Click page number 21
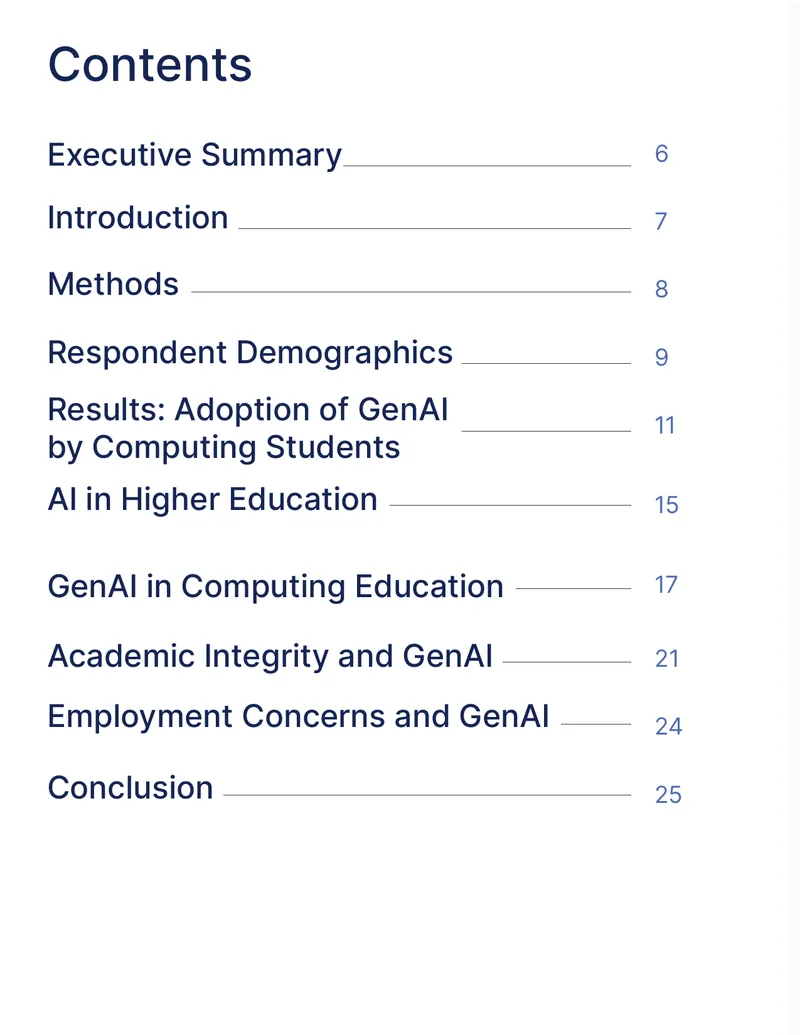This screenshot has width=800, height=1035. (667, 659)
